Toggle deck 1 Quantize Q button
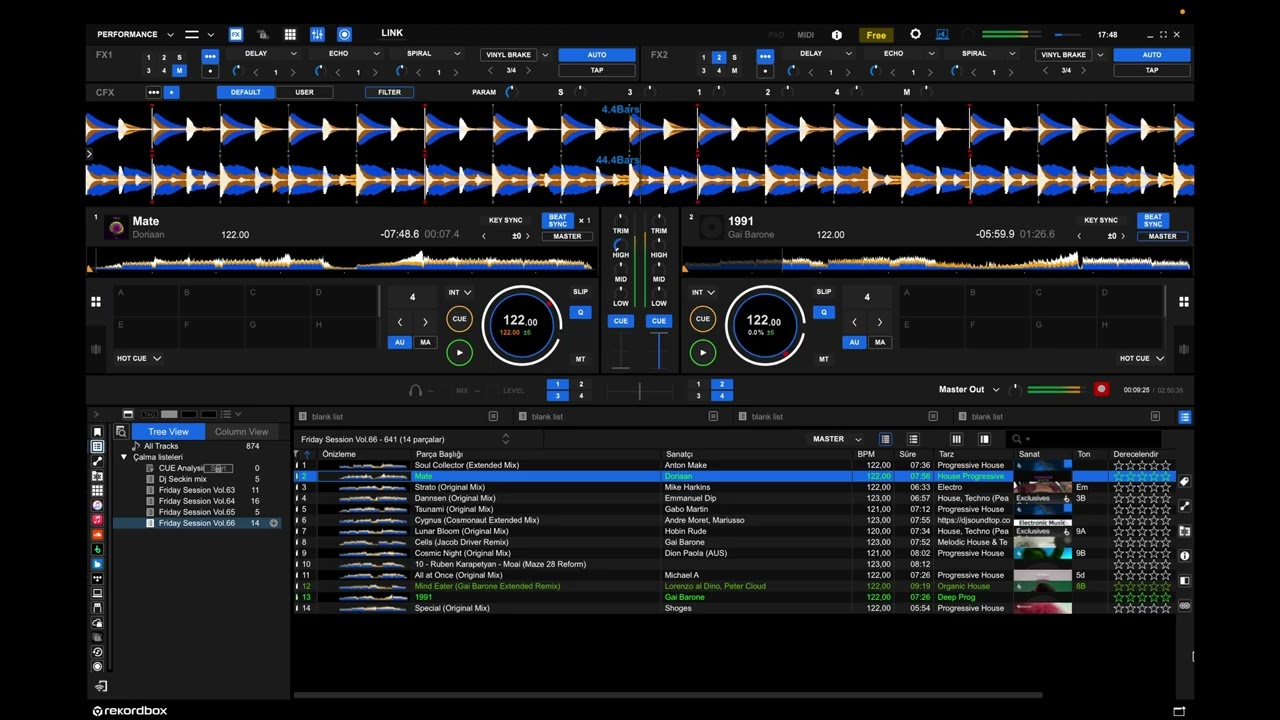 point(580,312)
